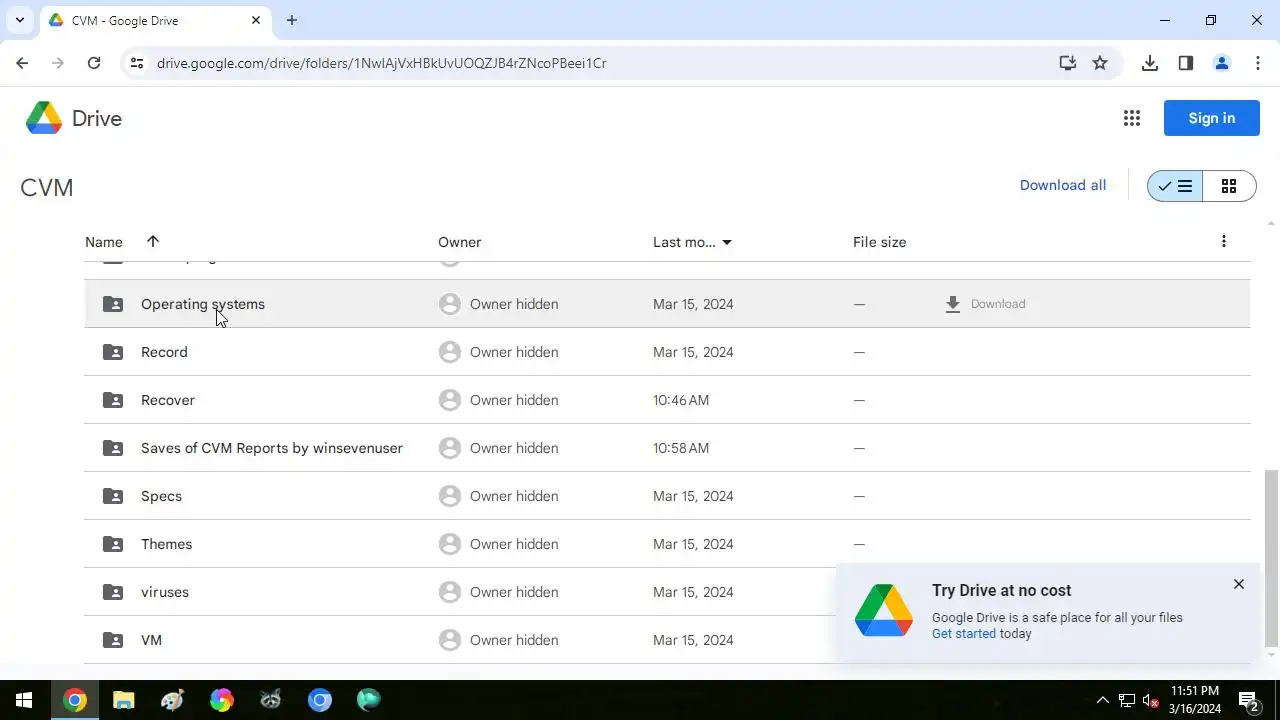
Task: Open the Google apps grid icon
Action: [1132, 118]
